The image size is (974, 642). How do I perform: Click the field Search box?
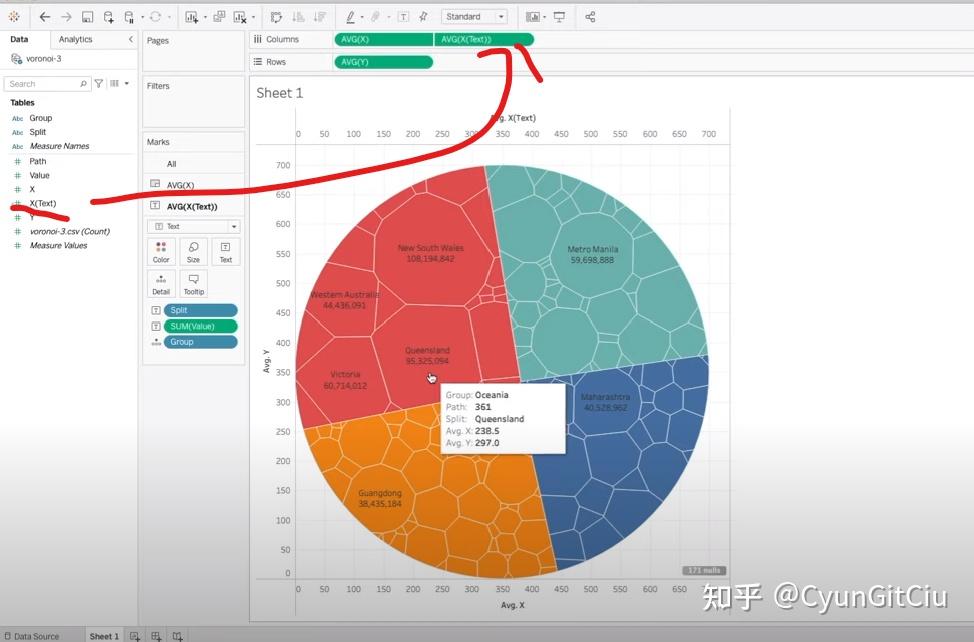(47, 84)
